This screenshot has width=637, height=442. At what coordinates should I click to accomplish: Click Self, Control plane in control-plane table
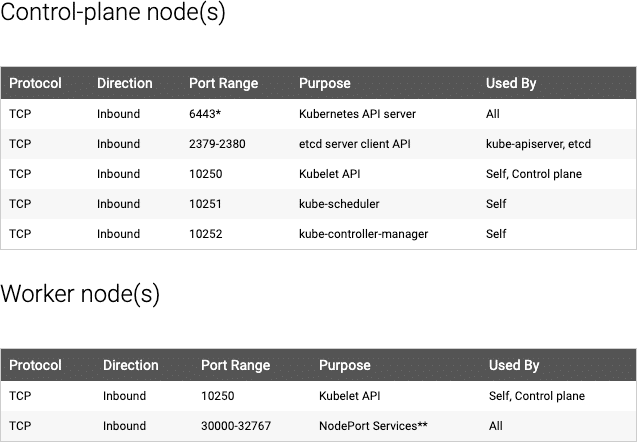pyautogui.click(x=534, y=174)
